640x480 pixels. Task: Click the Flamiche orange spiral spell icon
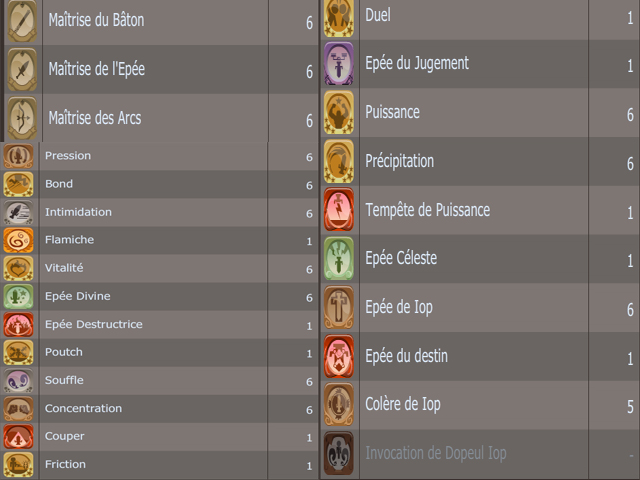[18, 240]
